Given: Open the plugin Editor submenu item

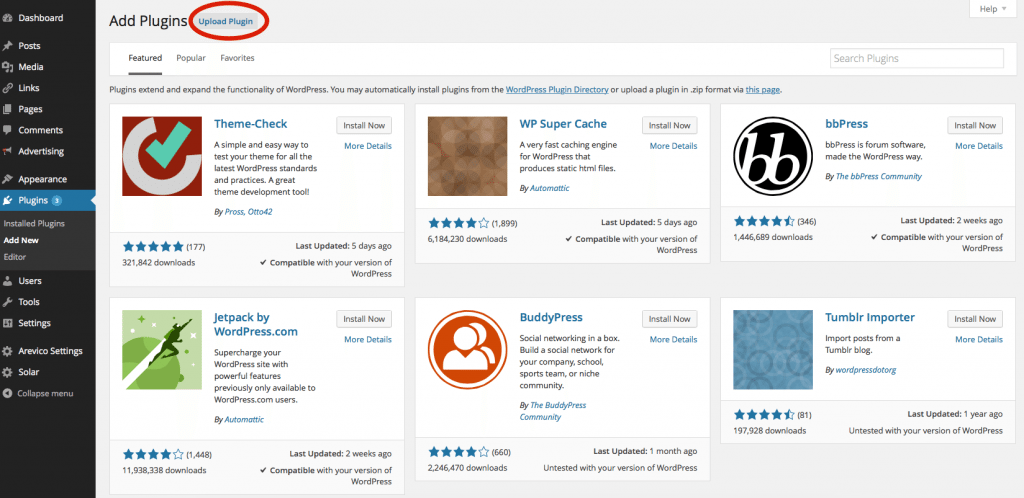Looking at the screenshot, I should pos(15,257).
